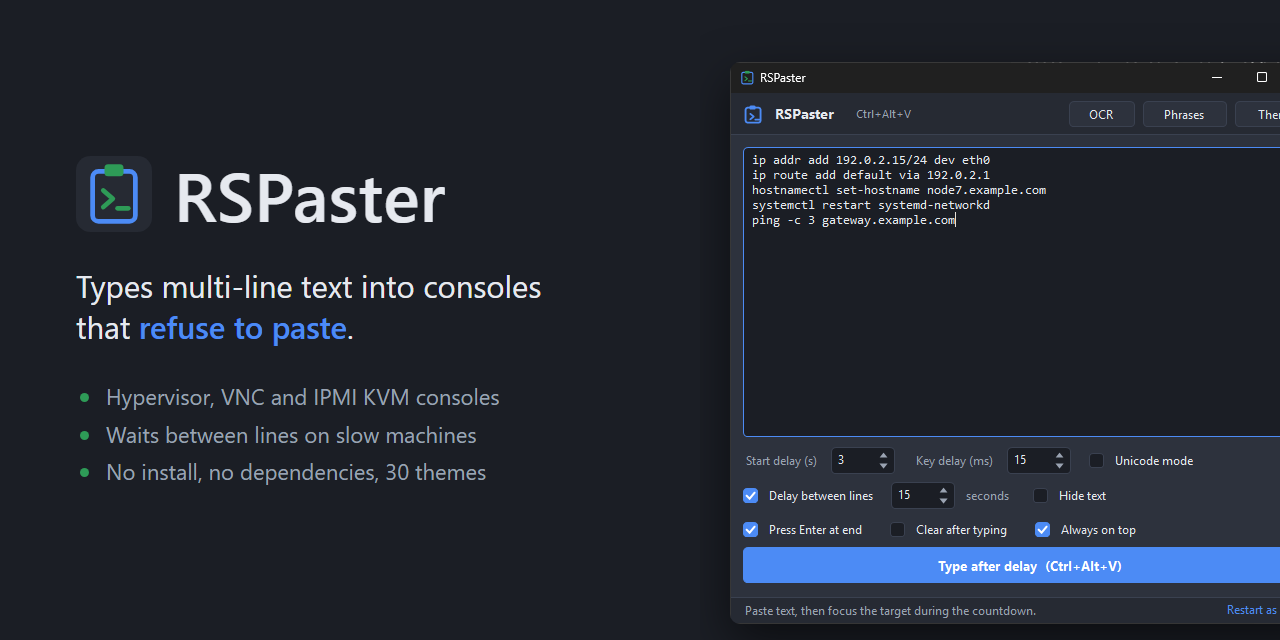Decrease Start delay with the down arrow
1280x640 pixels.
[x=883, y=466]
